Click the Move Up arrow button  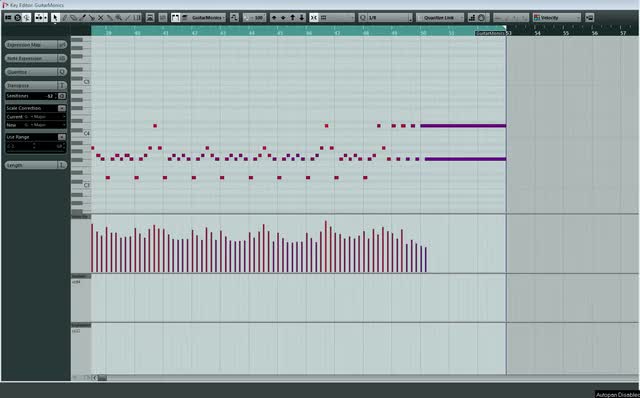click(292, 18)
